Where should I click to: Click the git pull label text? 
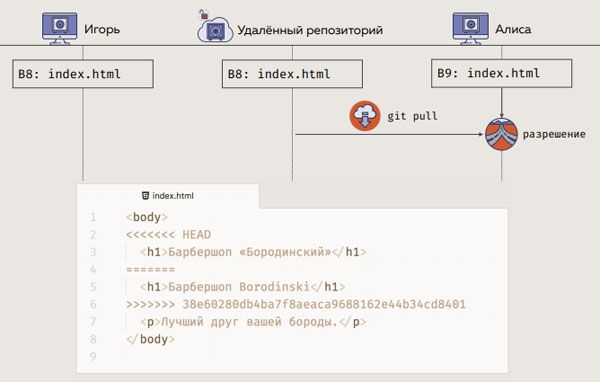click(412, 116)
